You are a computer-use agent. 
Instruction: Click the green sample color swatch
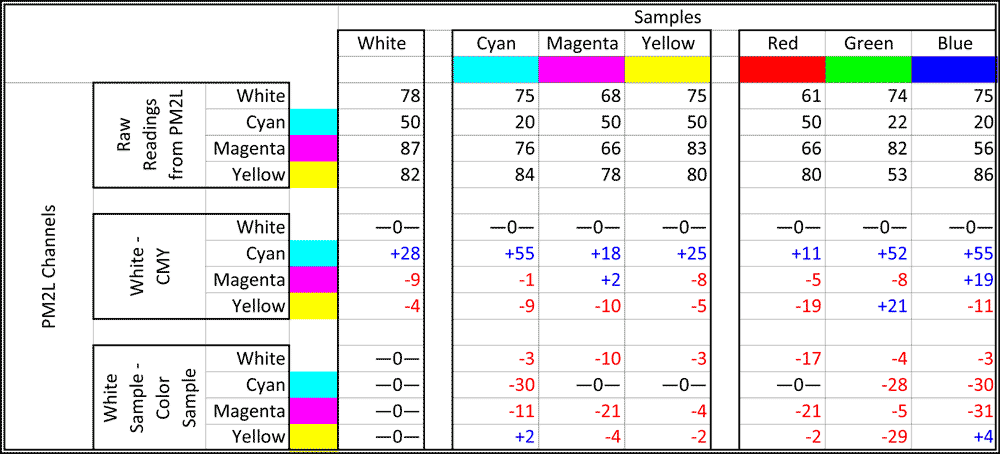tap(868, 69)
